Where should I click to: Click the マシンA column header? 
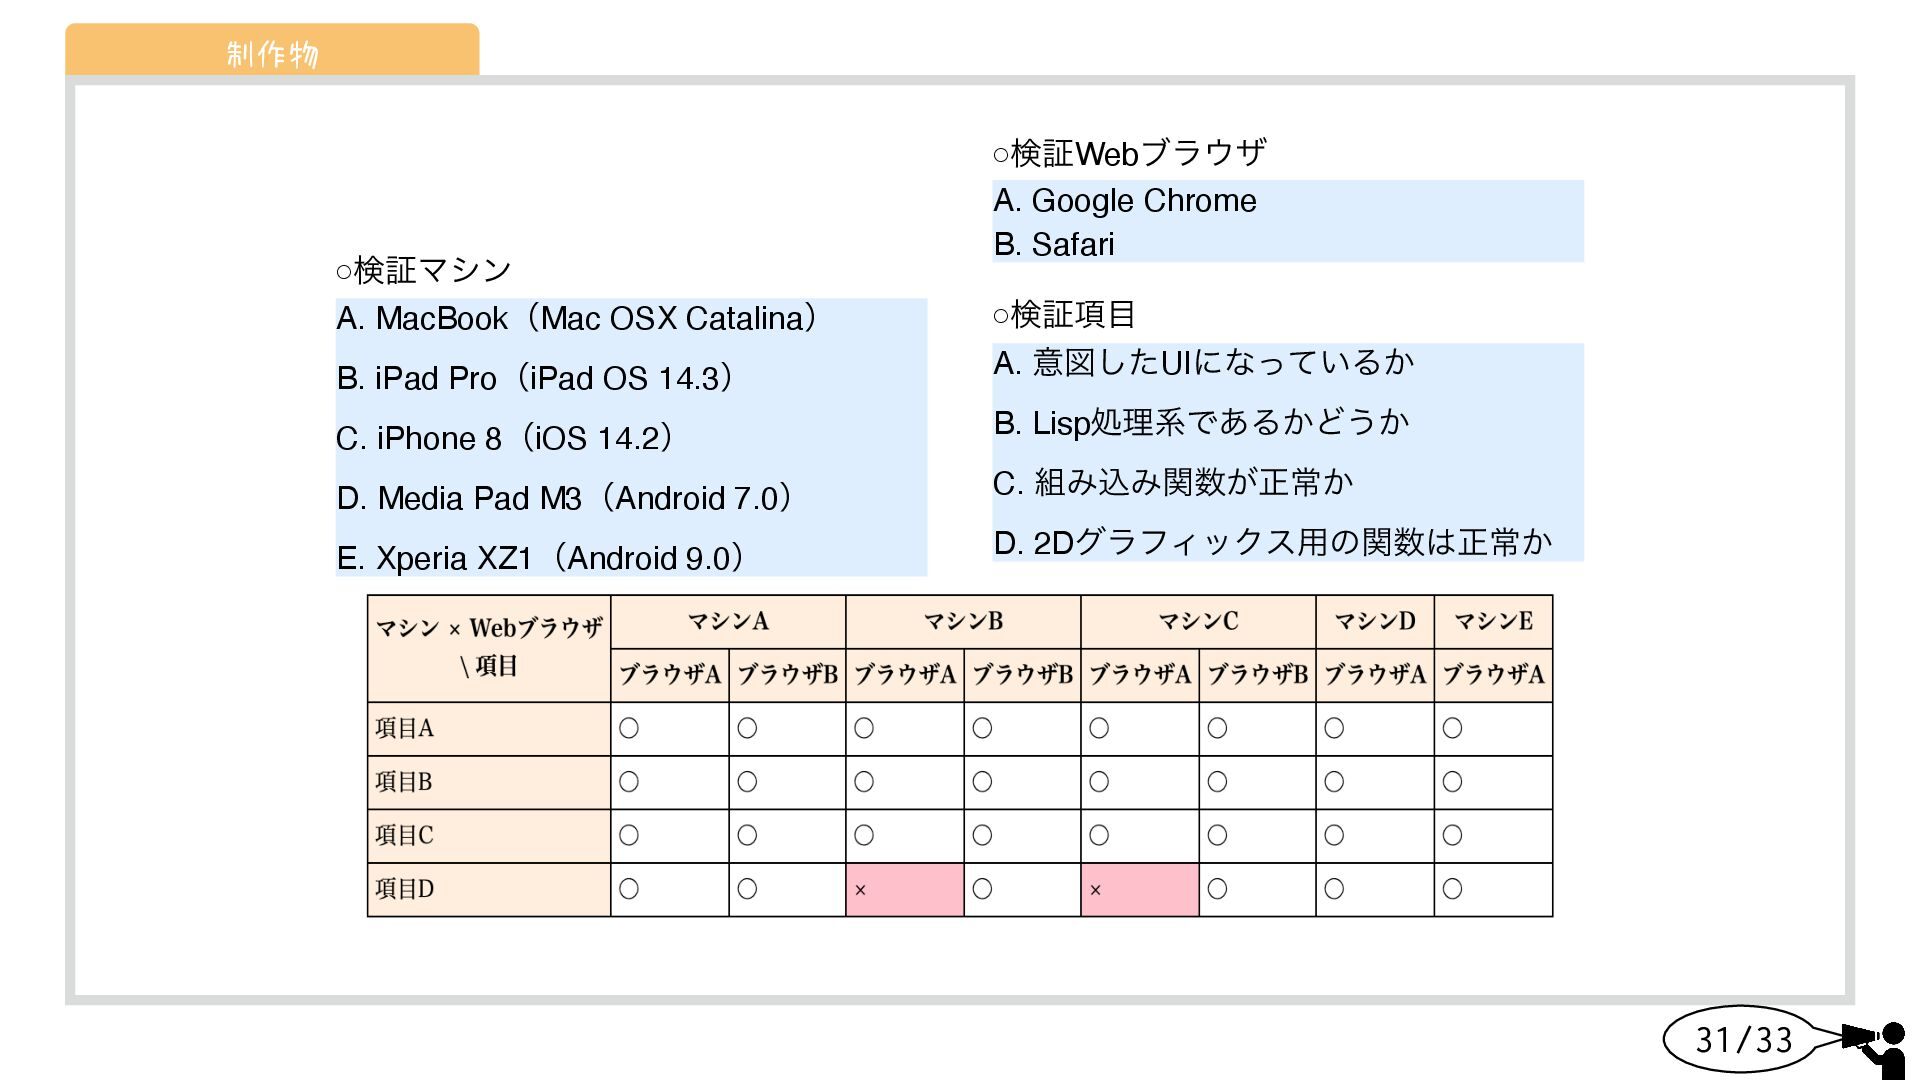[x=728, y=621]
